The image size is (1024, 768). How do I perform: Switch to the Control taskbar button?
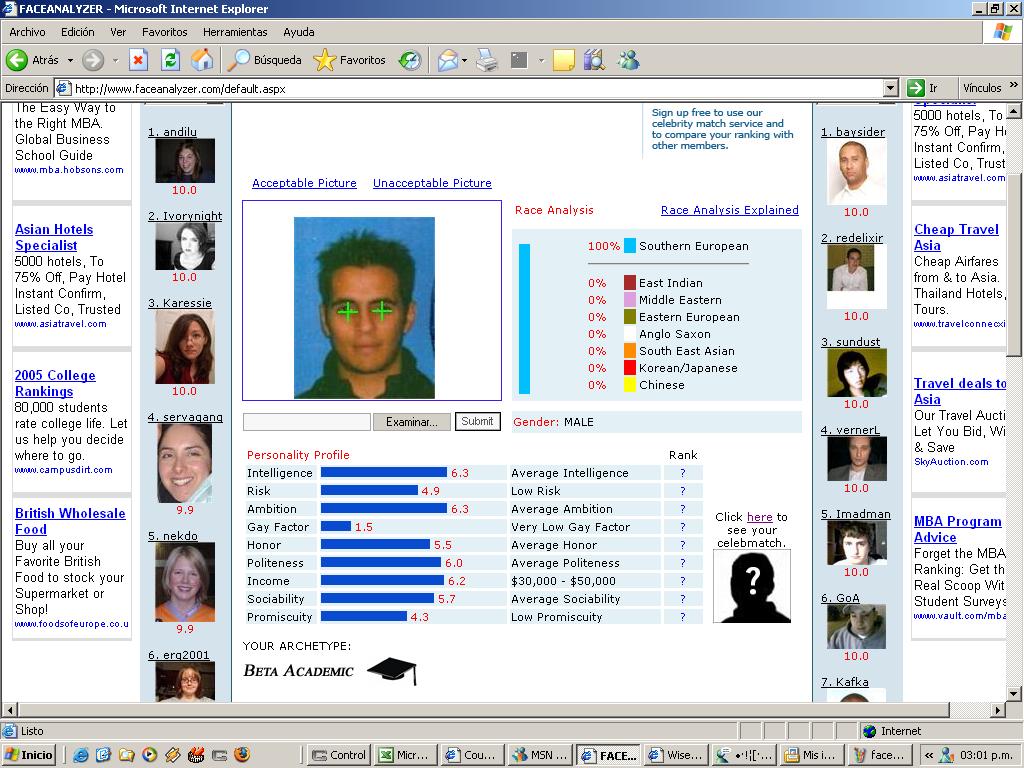click(339, 755)
